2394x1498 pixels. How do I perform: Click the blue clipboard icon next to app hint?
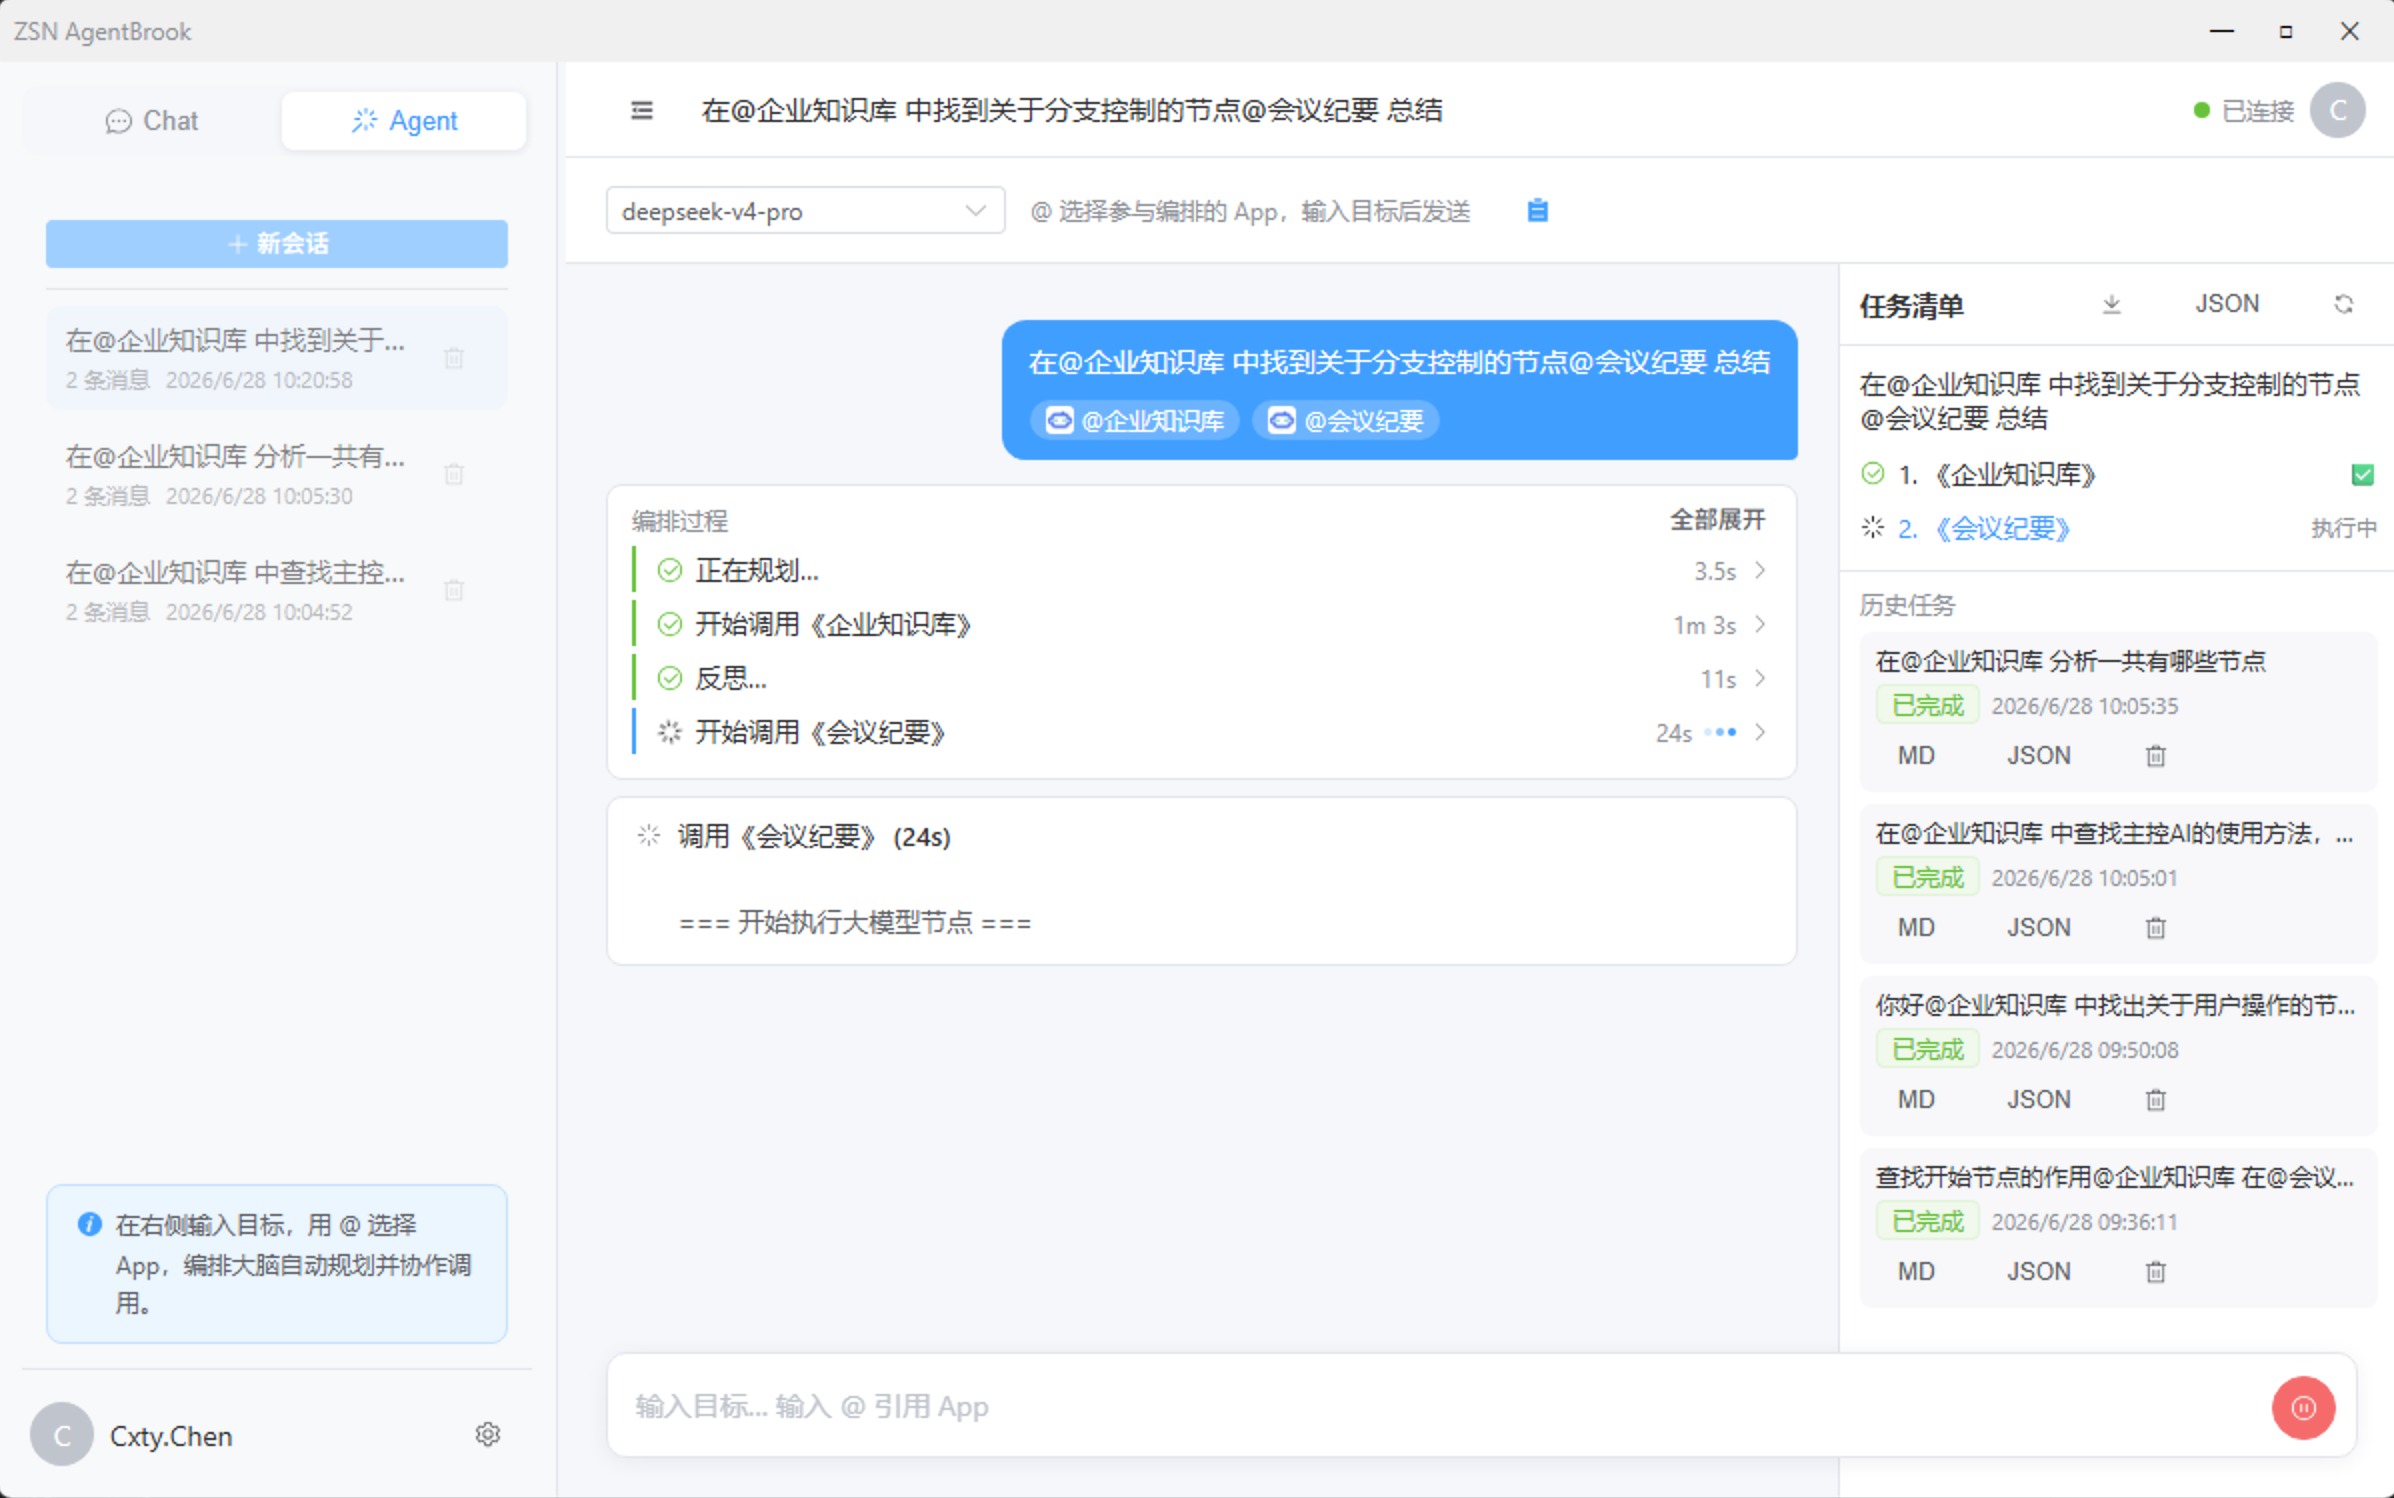click(x=1538, y=210)
